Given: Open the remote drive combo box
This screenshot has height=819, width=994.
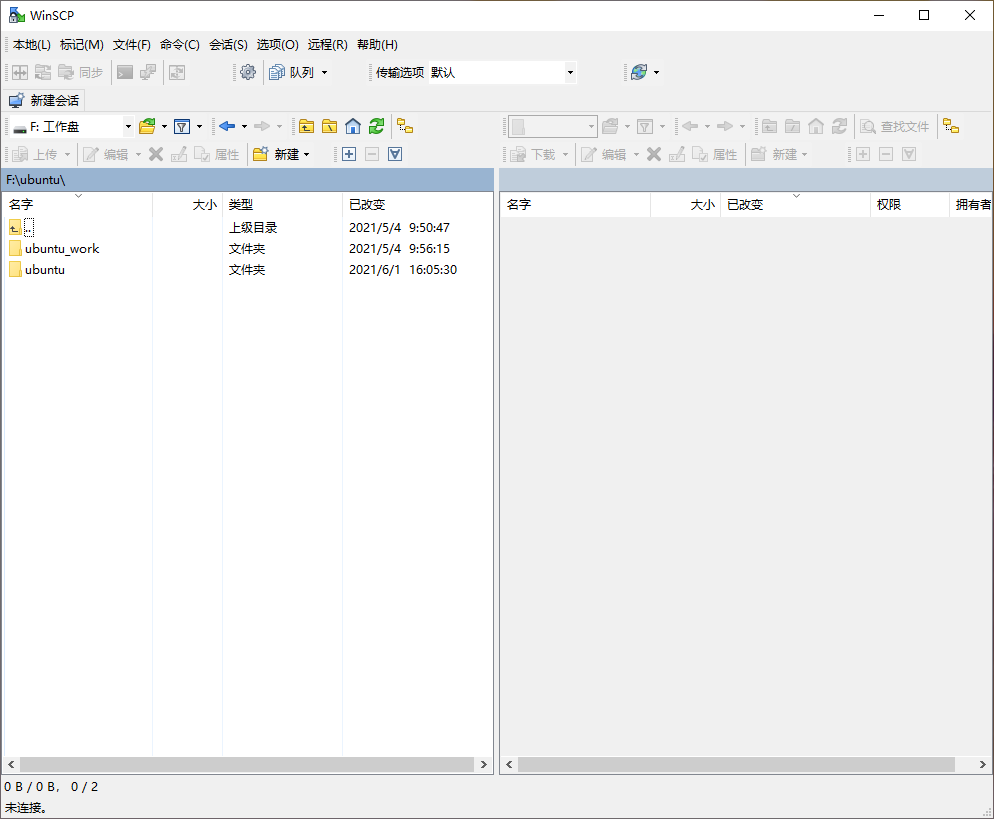Looking at the screenshot, I should tap(552, 127).
